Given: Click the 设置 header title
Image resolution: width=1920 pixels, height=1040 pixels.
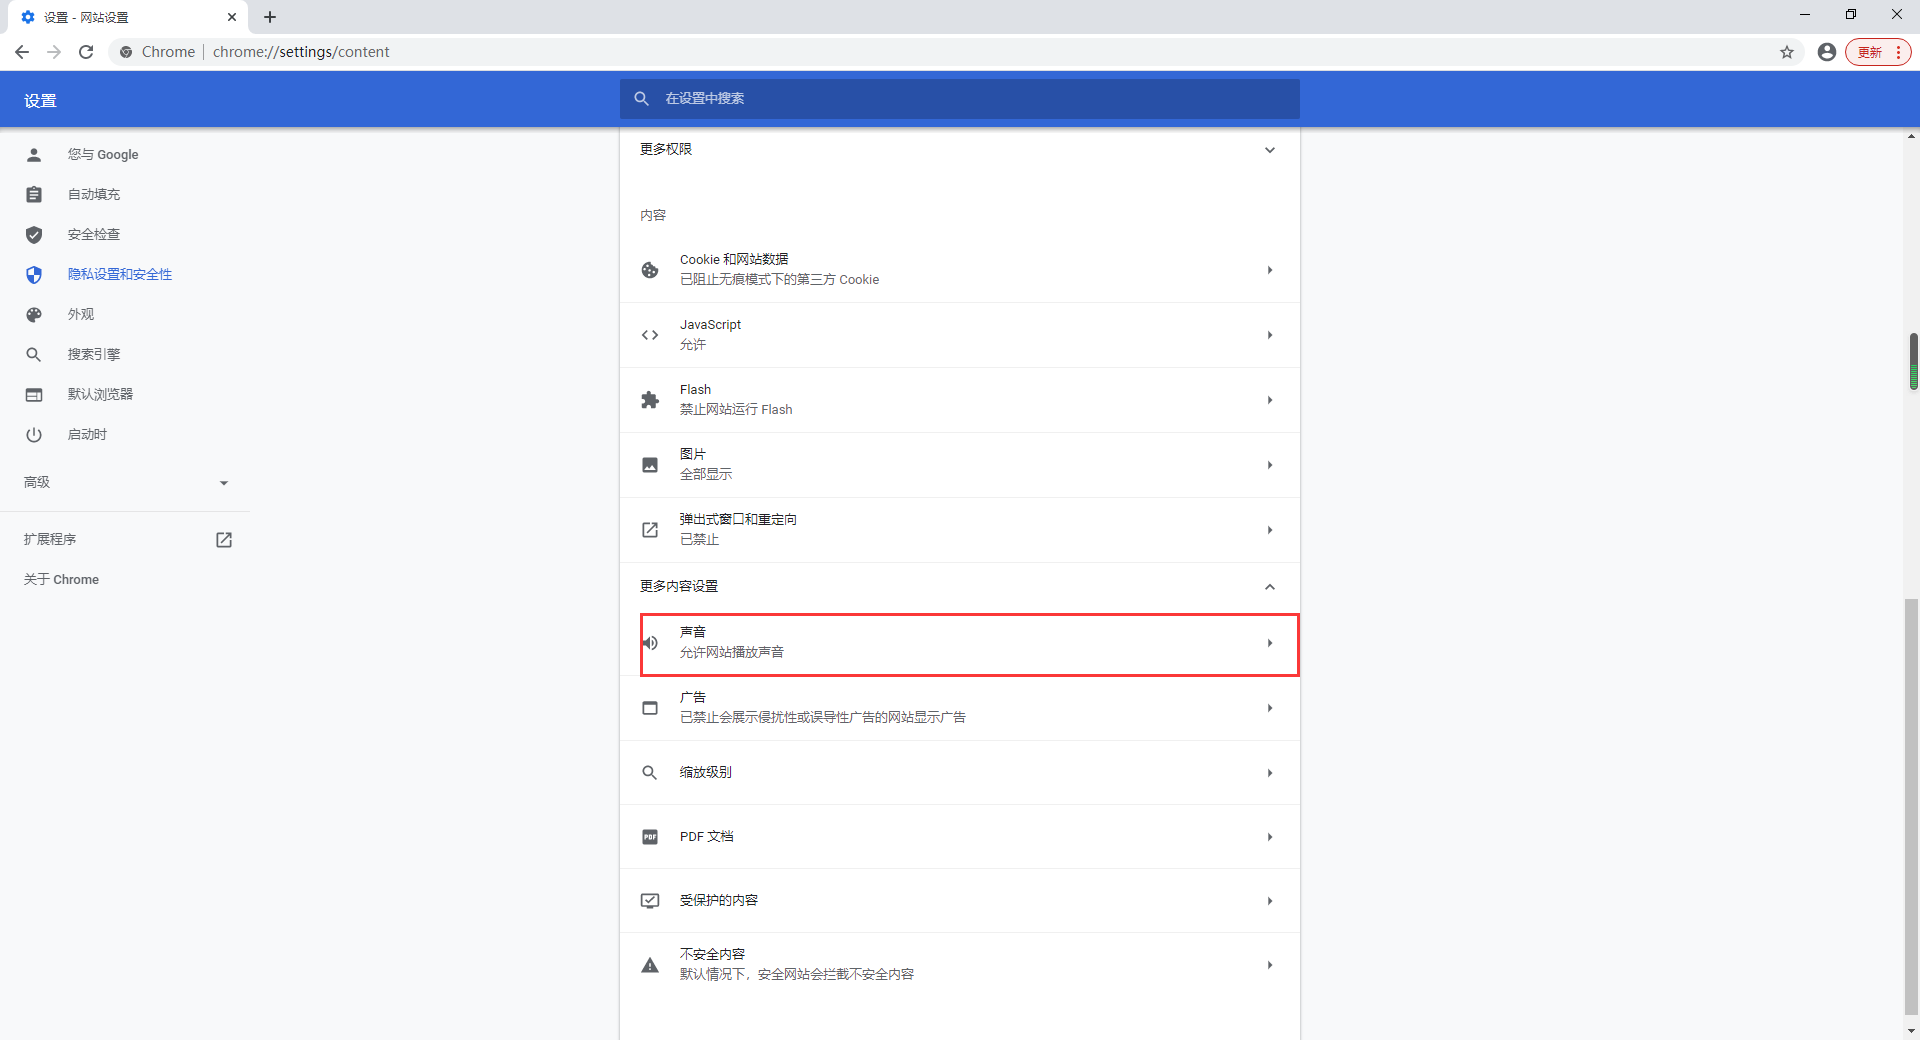Looking at the screenshot, I should pyautogui.click(x=40, y=101).
